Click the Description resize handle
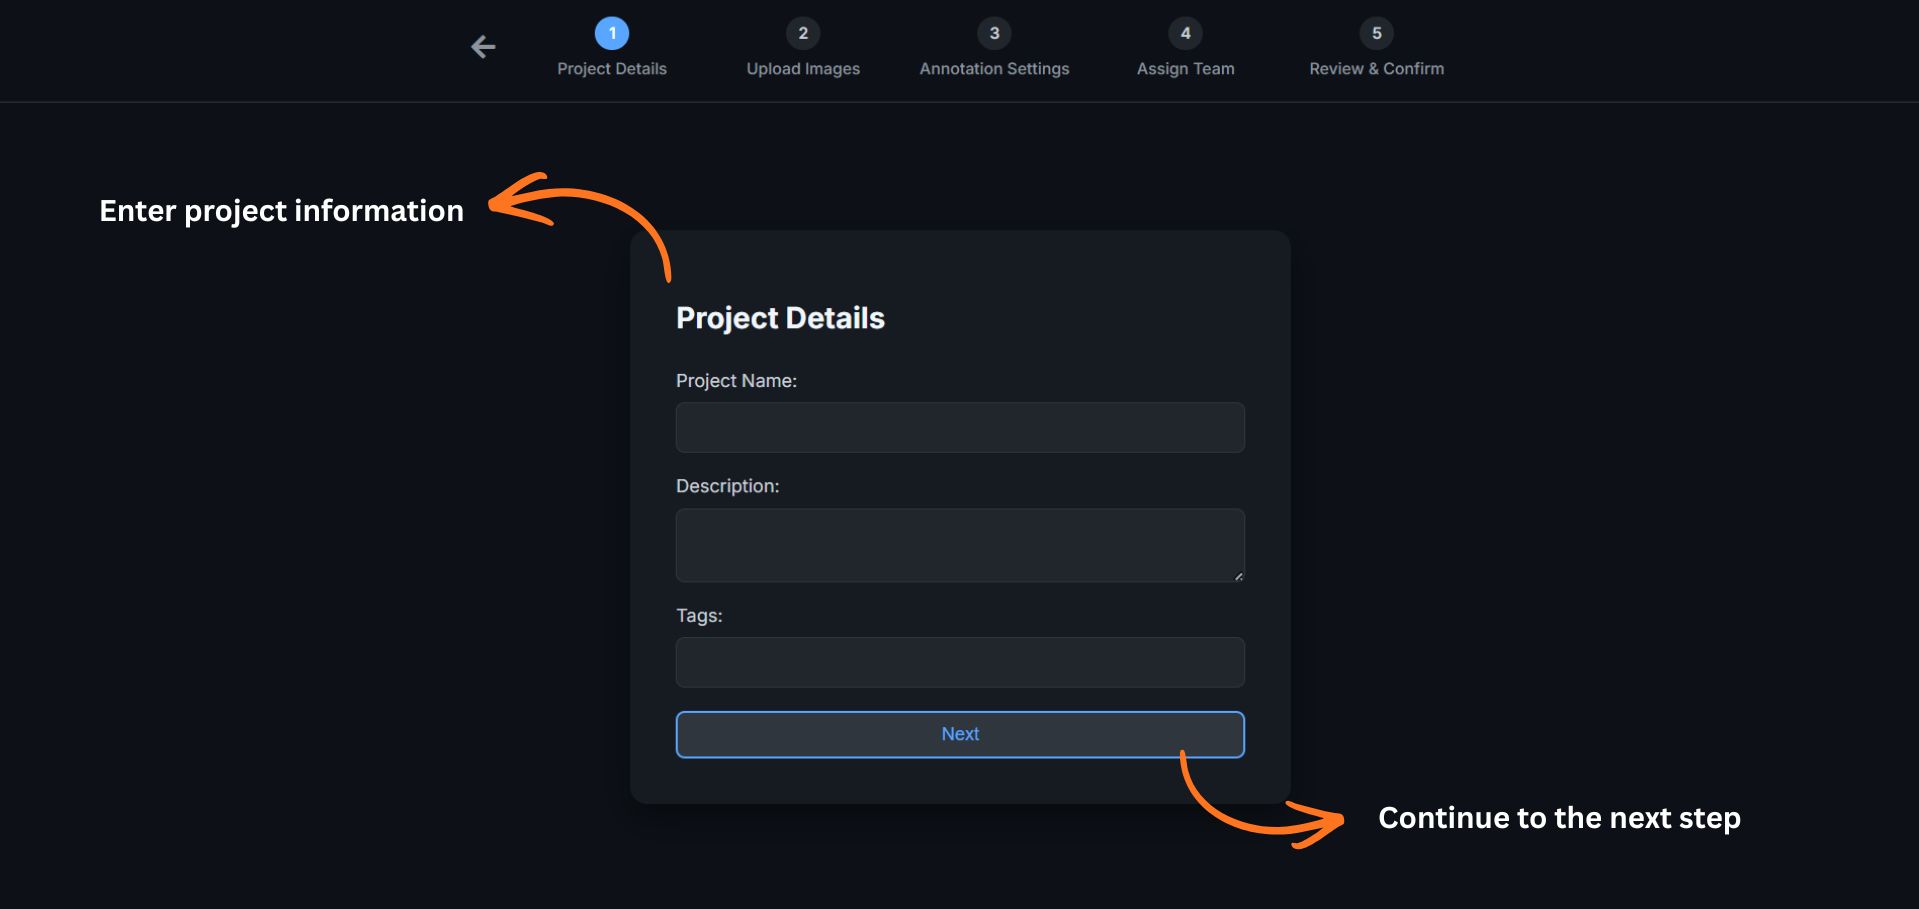 [1238, 576]
